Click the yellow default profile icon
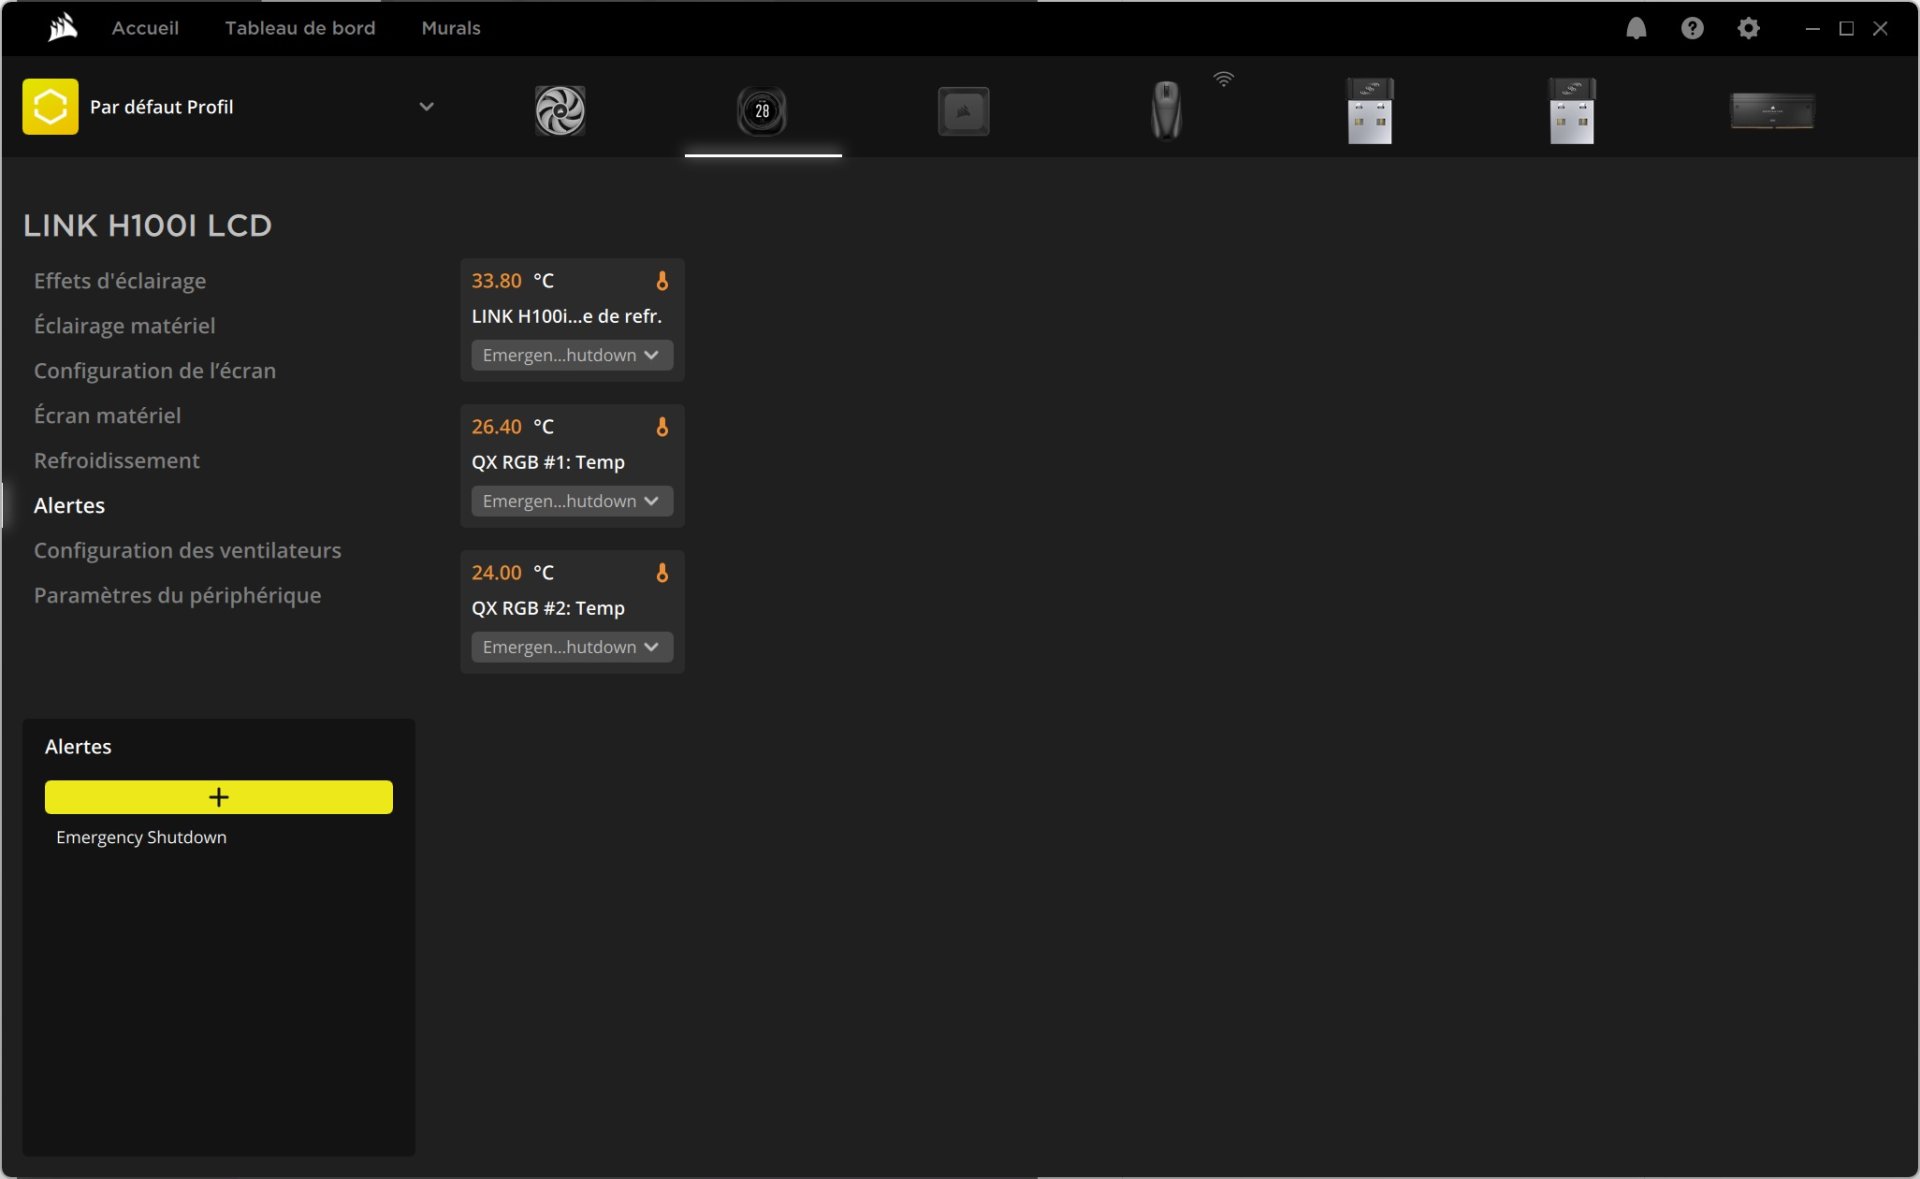Screen dimensions: 1920x1179 tap(50, 106)
